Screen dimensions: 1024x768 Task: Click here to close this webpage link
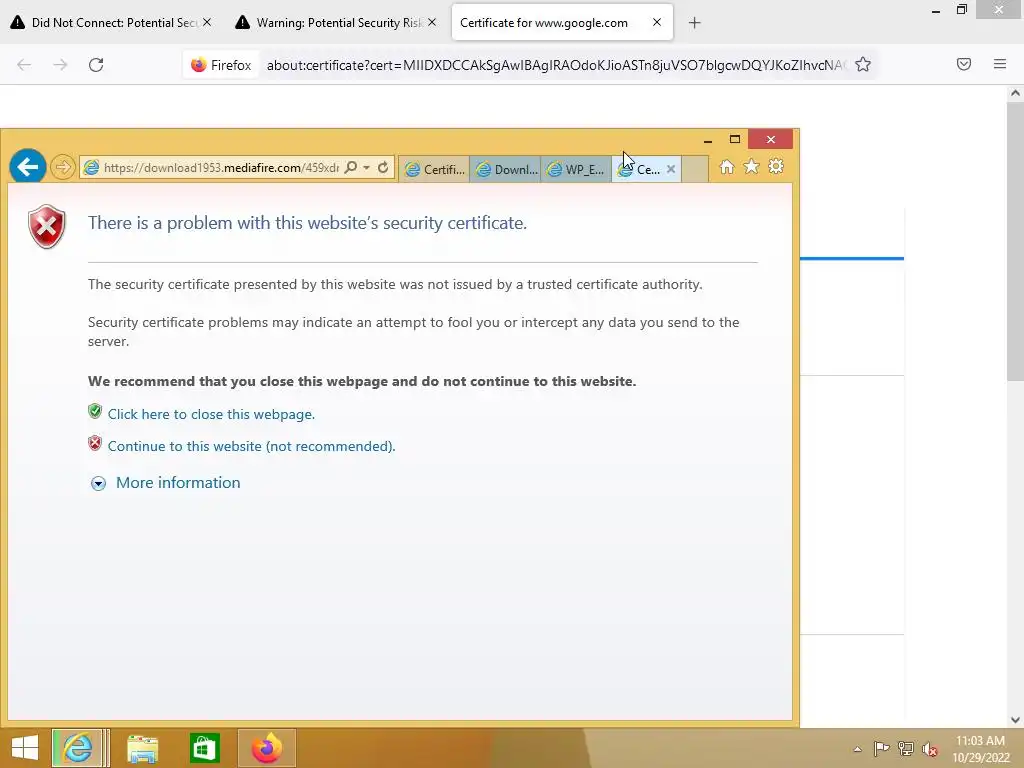point(211,414)
